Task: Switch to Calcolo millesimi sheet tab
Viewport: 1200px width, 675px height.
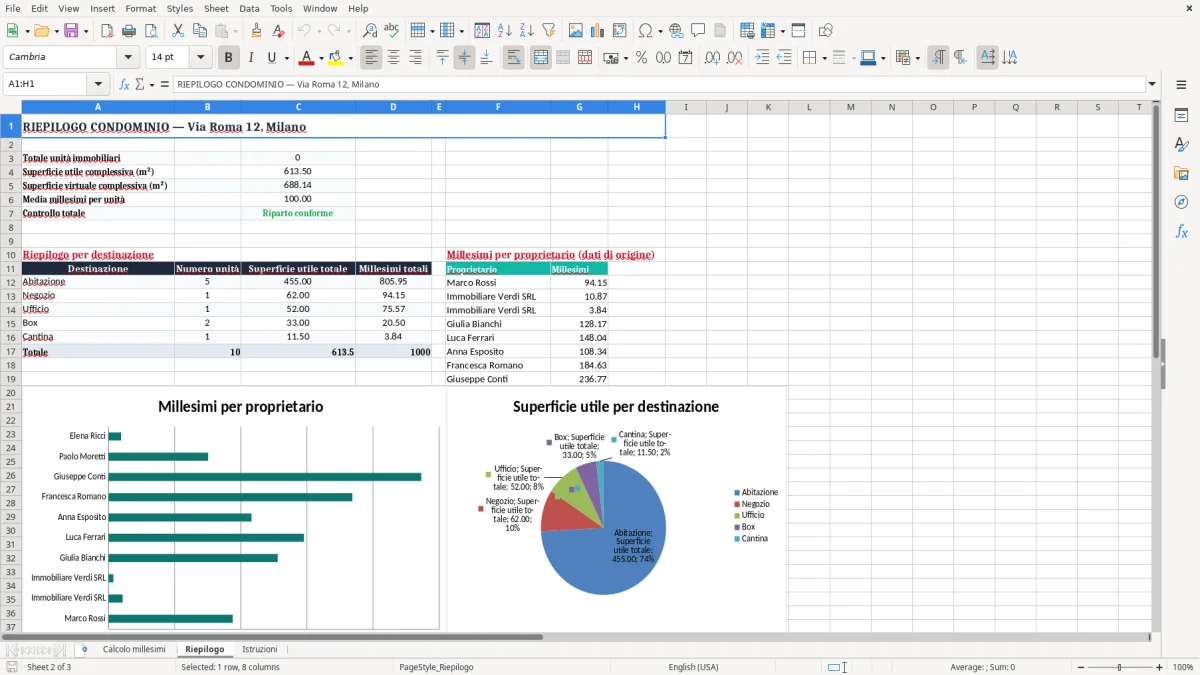Action: point(134,649)
